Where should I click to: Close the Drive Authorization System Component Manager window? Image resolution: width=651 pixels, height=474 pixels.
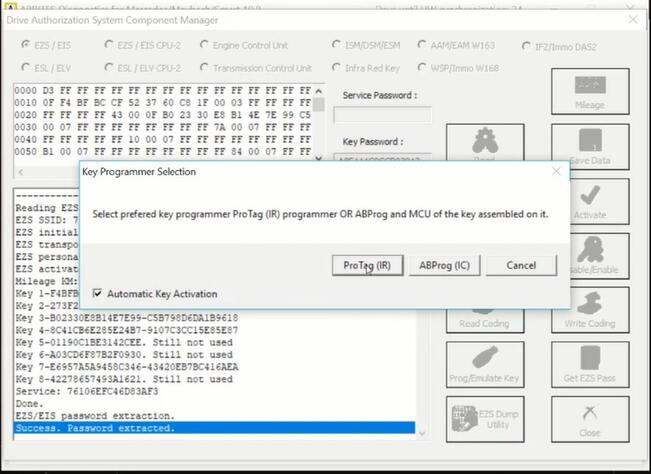(633, 20)
